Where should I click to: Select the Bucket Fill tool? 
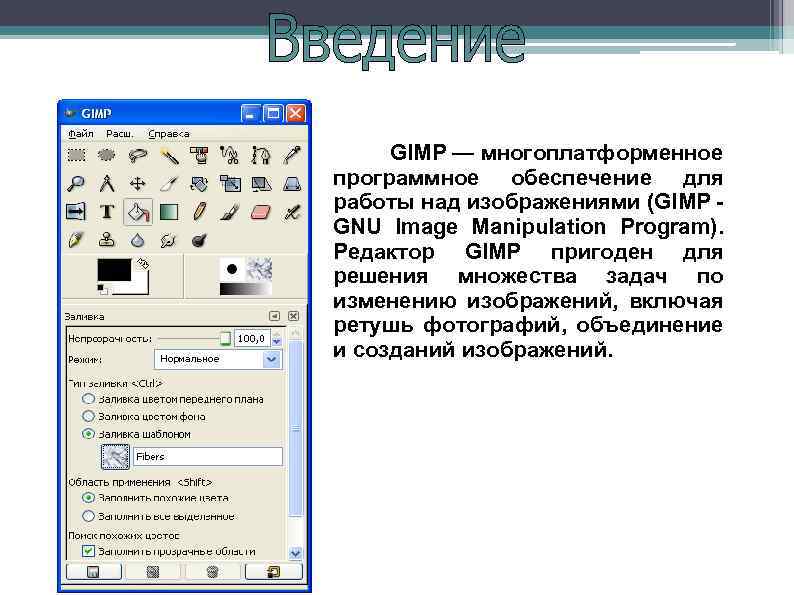[138, 212]
